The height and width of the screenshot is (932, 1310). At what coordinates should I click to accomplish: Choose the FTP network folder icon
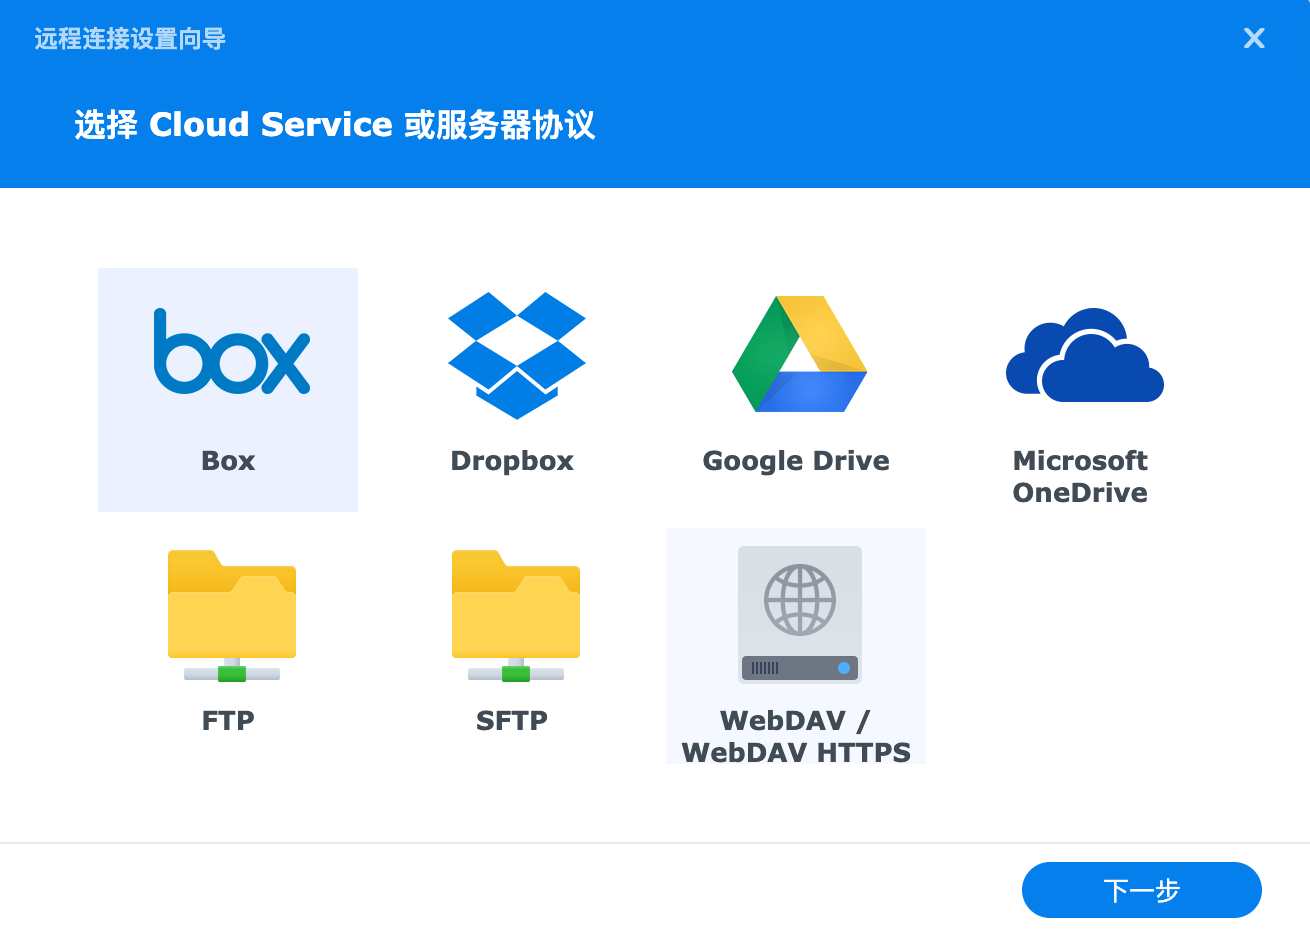[232, 616]
